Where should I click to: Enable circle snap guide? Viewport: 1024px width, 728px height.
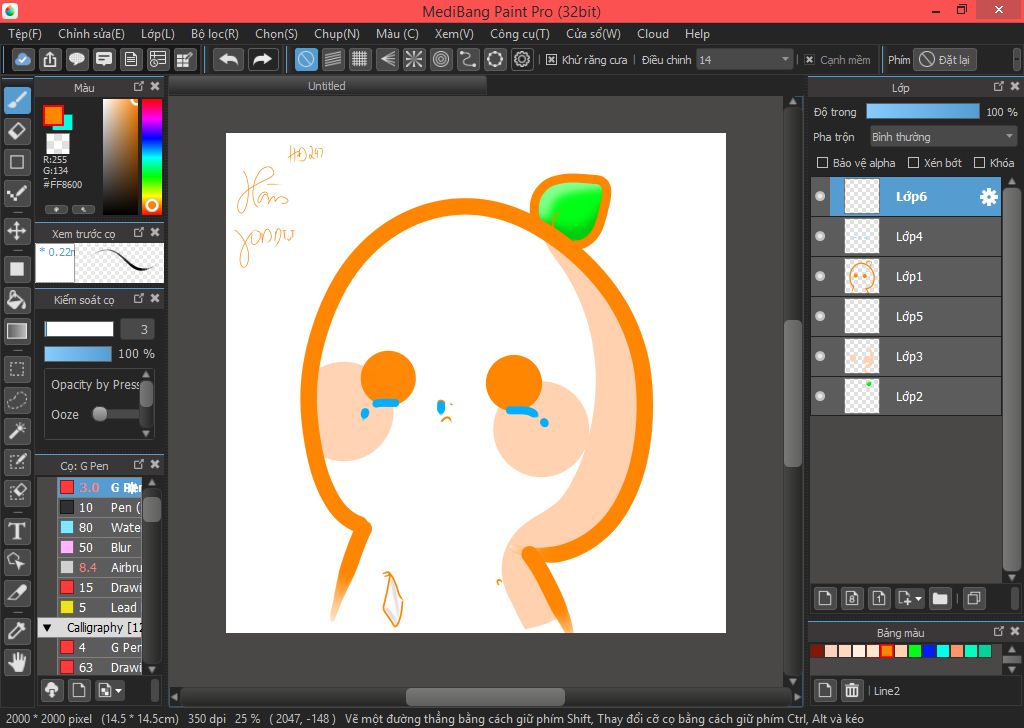coord(441,59)
